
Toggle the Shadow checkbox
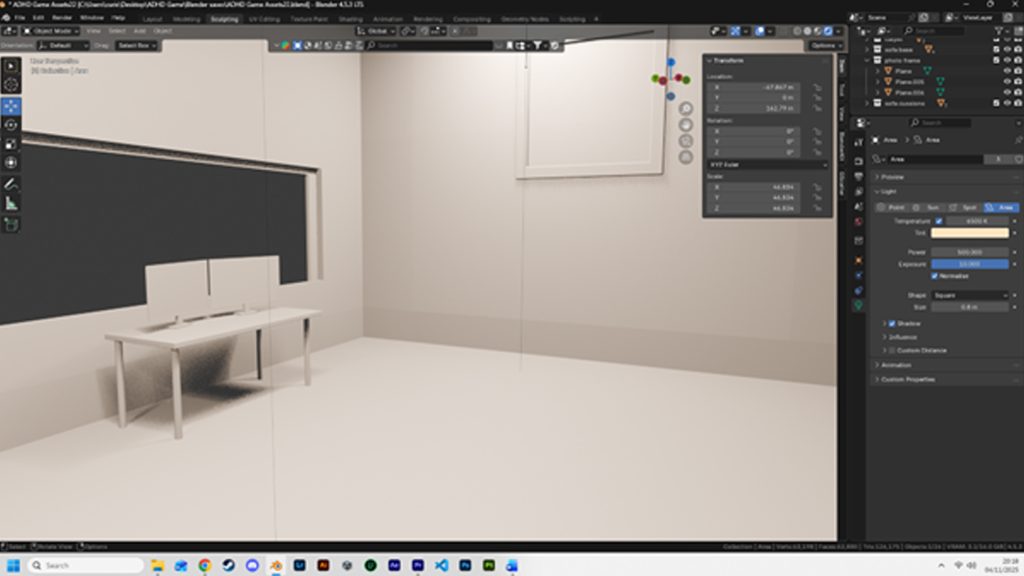pos(891,324)
